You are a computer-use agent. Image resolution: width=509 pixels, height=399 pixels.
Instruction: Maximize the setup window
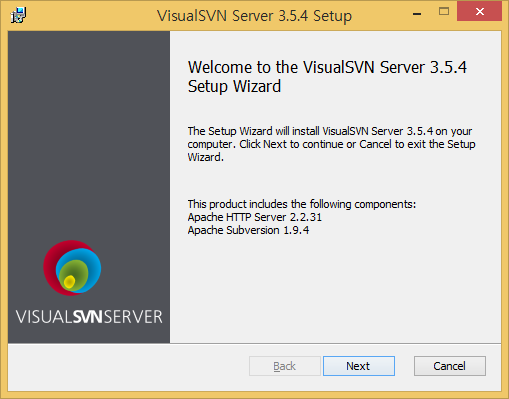(x=444, y=12)
